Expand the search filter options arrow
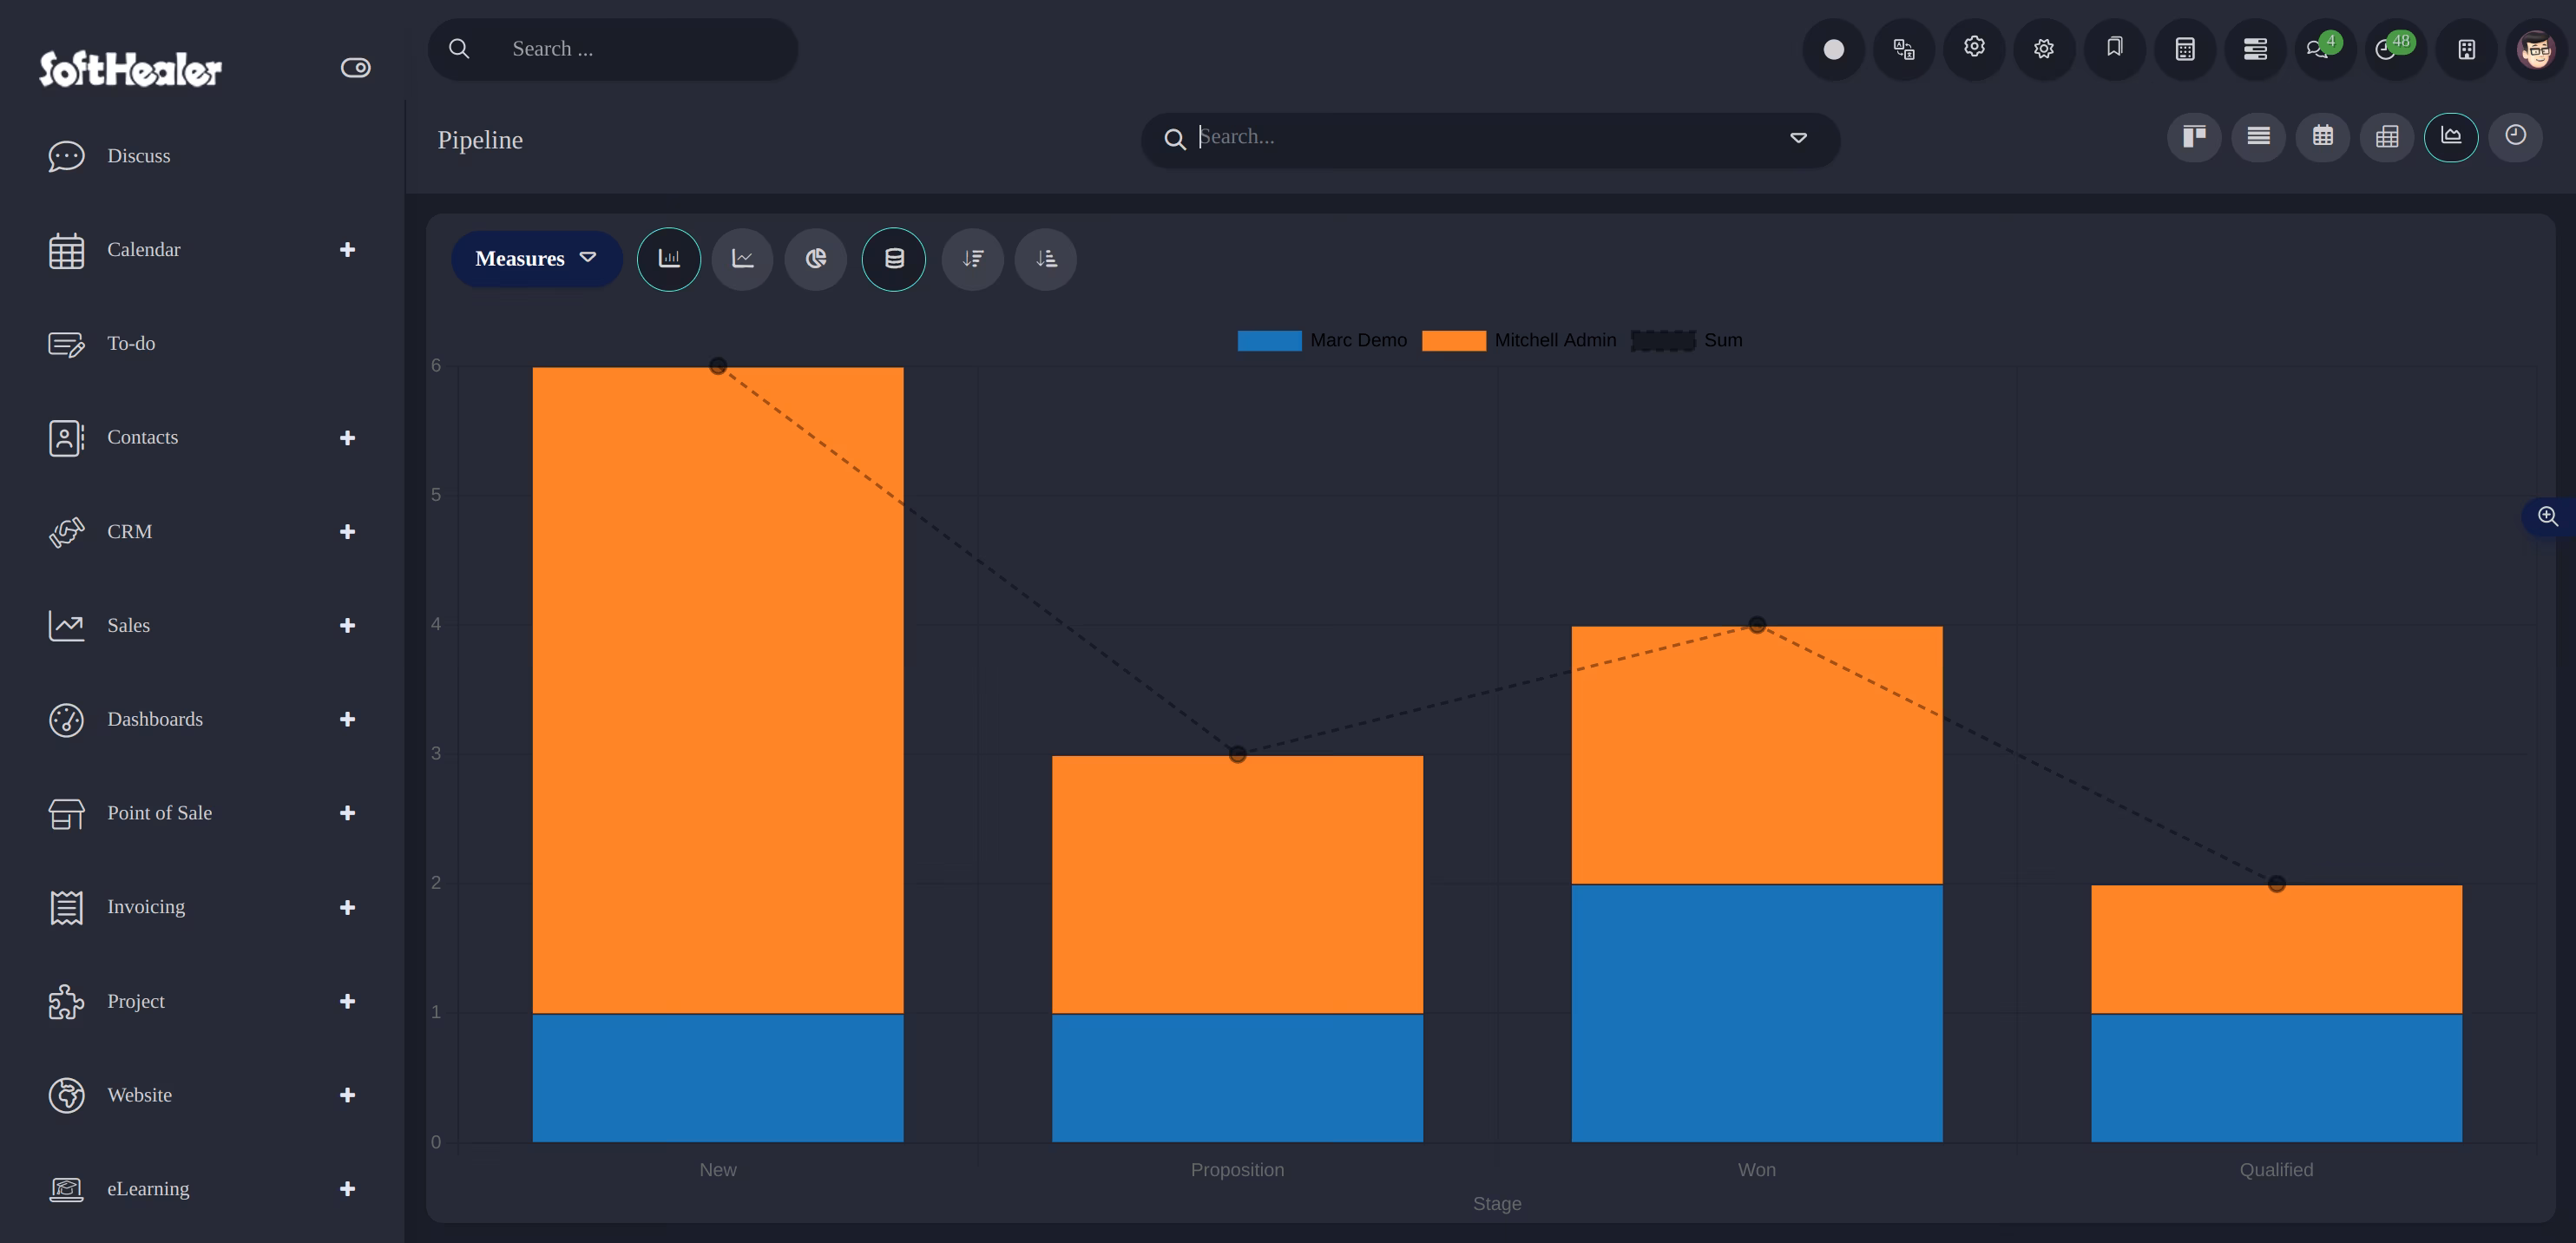 point(1798,138)
